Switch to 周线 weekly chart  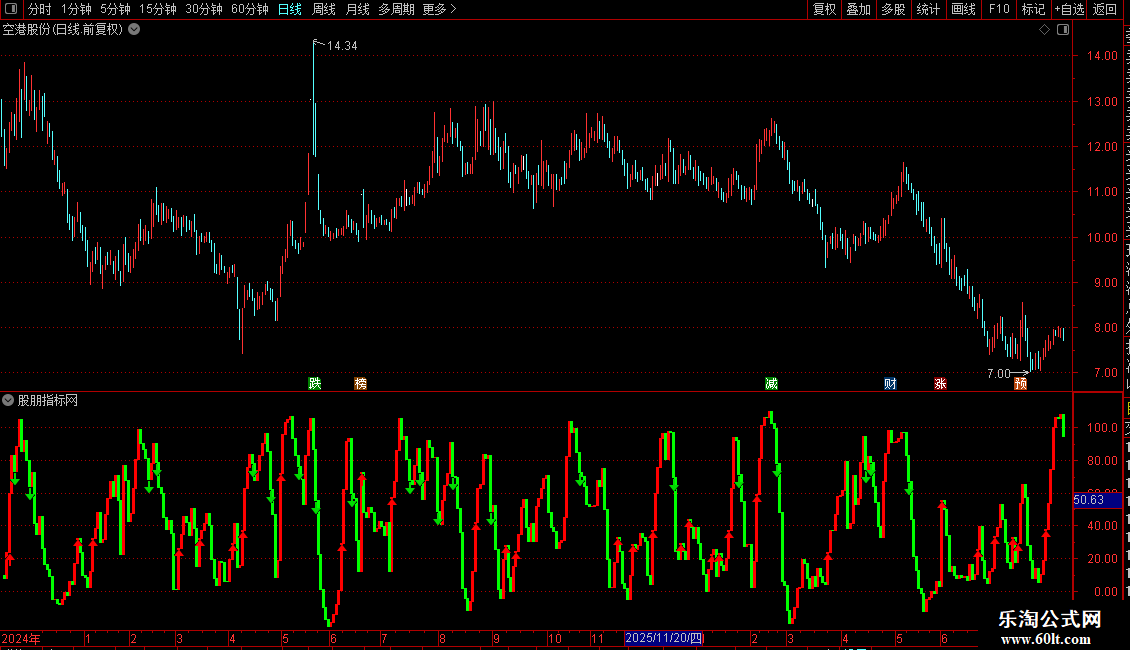point(324,9)
